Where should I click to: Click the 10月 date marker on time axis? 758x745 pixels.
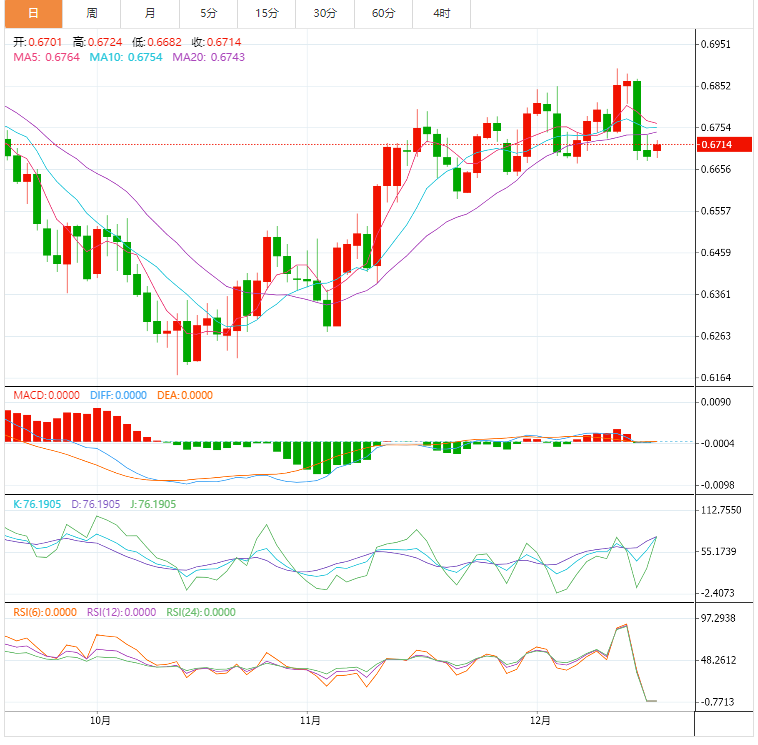point(99,720)
